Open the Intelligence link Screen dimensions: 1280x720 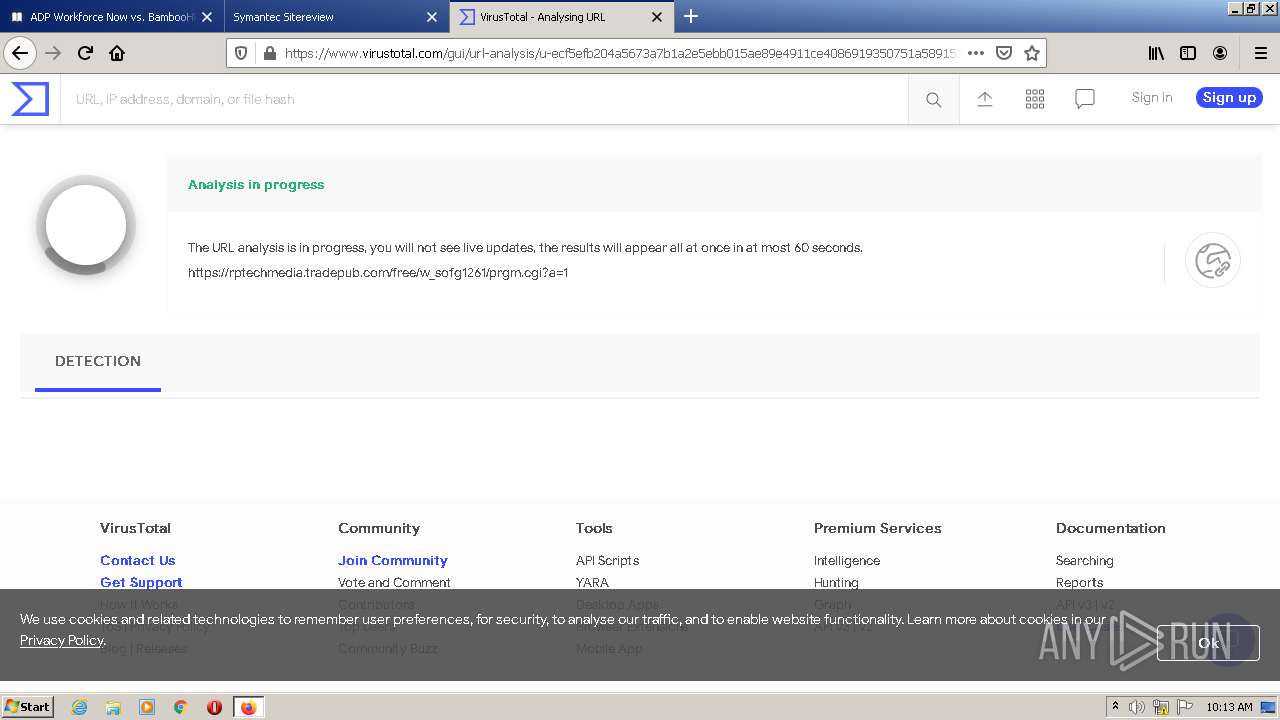click(x=847, y=561)
